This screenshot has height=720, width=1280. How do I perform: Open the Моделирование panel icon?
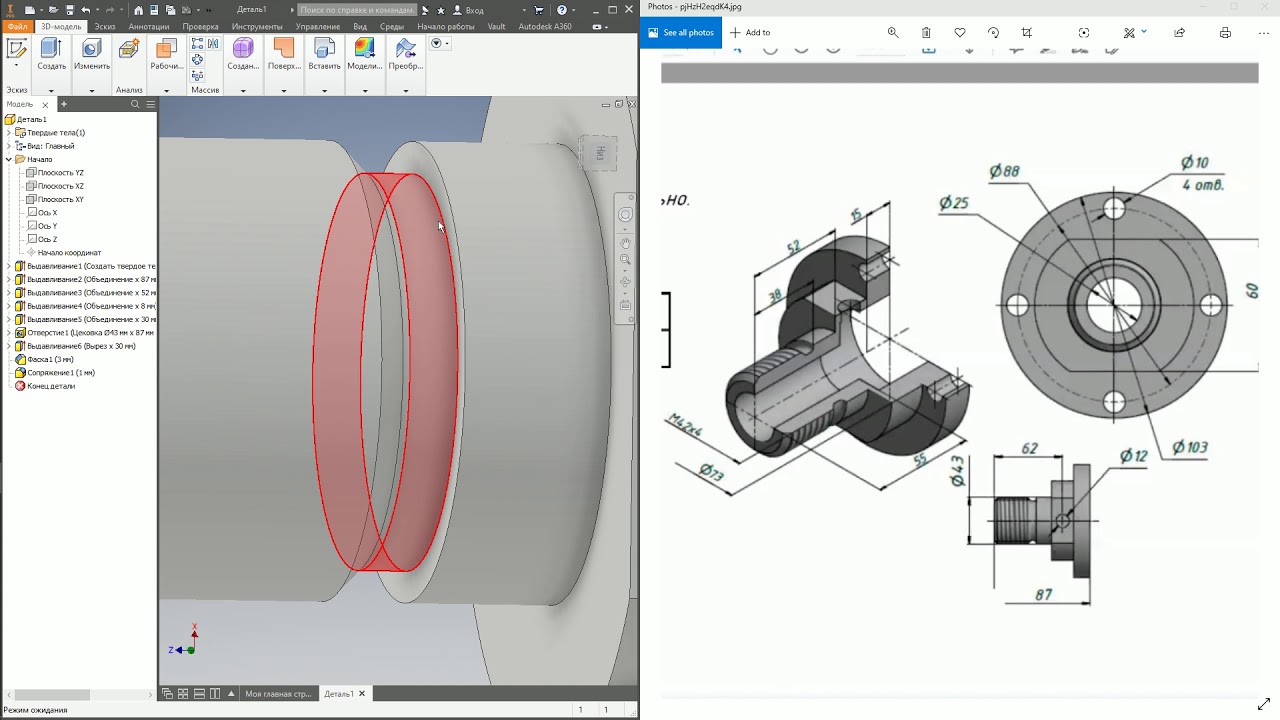tap(364, 48)
